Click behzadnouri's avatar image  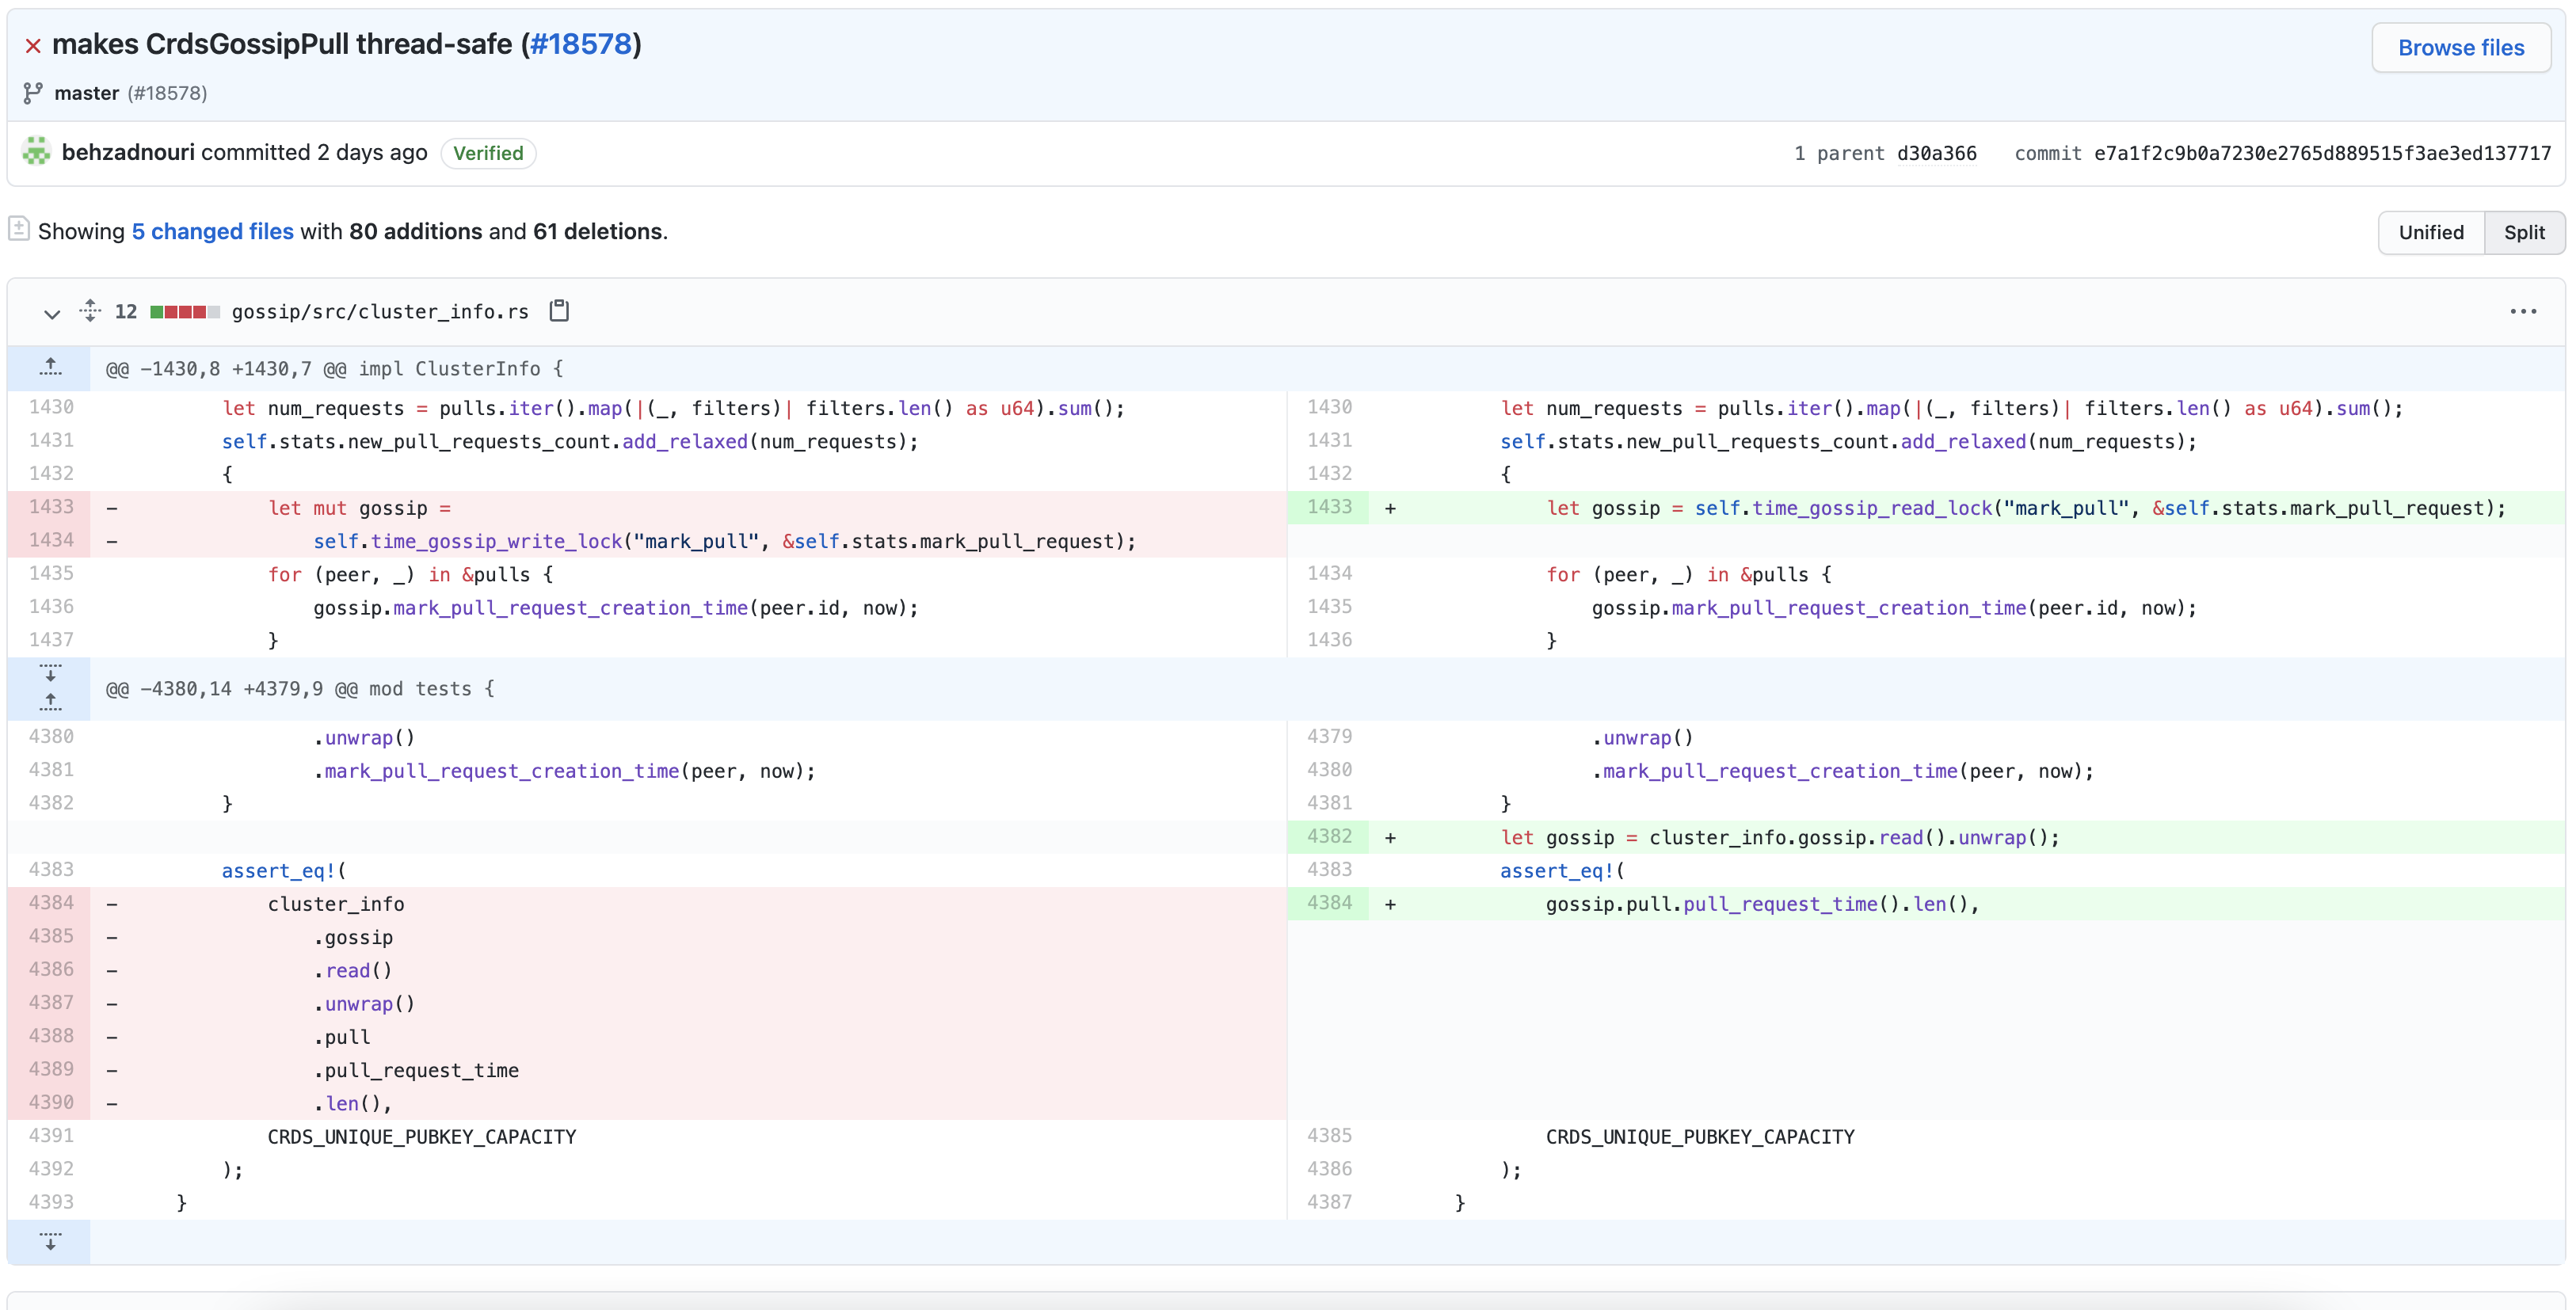37,152
